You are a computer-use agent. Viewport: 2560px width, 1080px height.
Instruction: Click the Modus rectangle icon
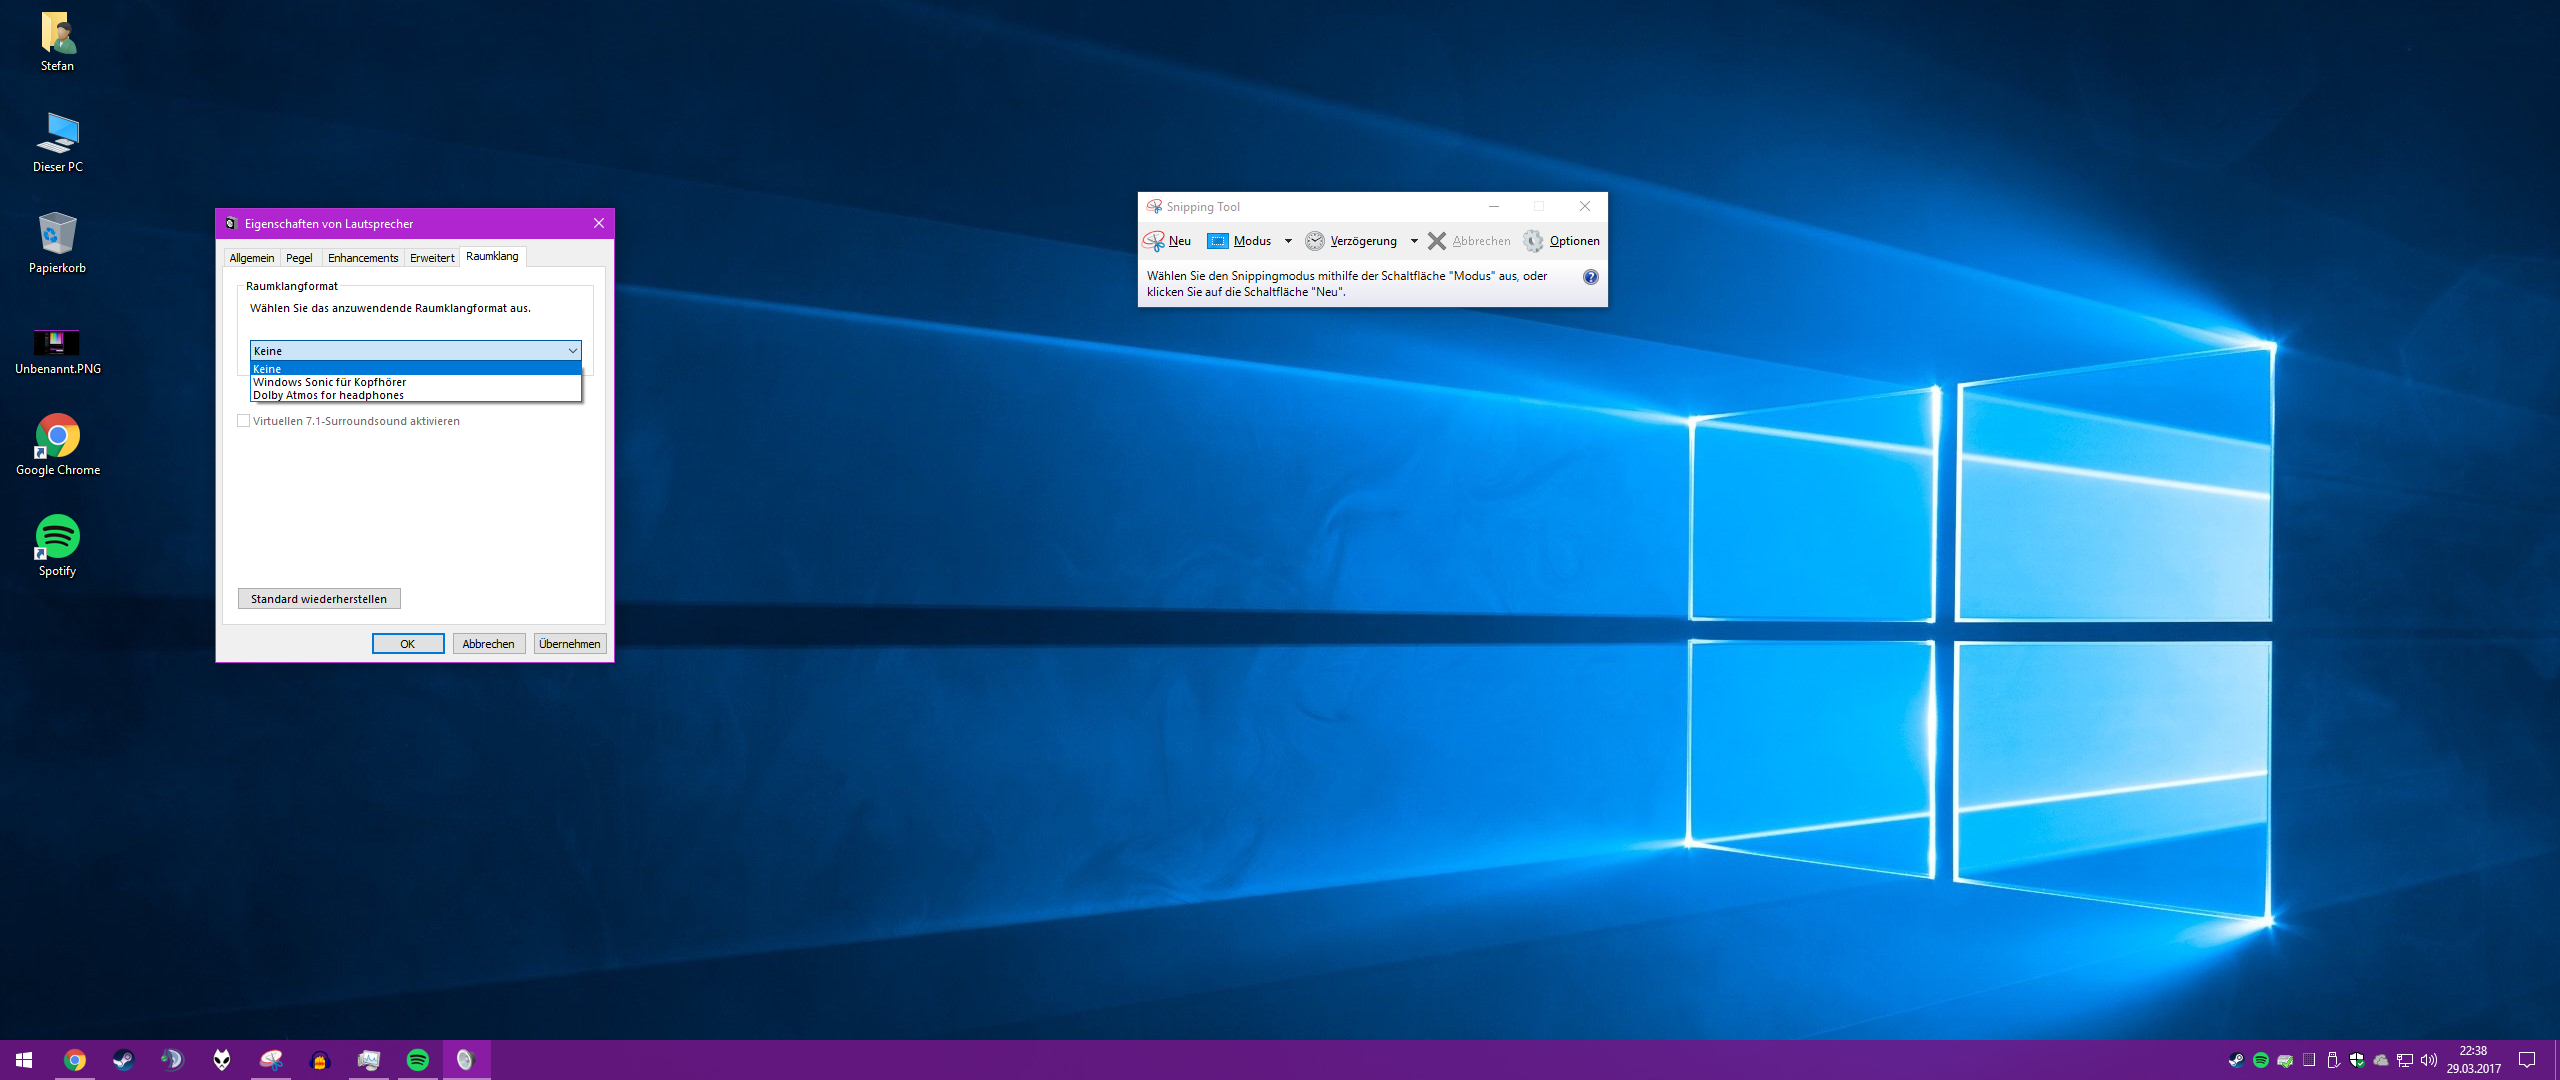tap(1217, 241)
